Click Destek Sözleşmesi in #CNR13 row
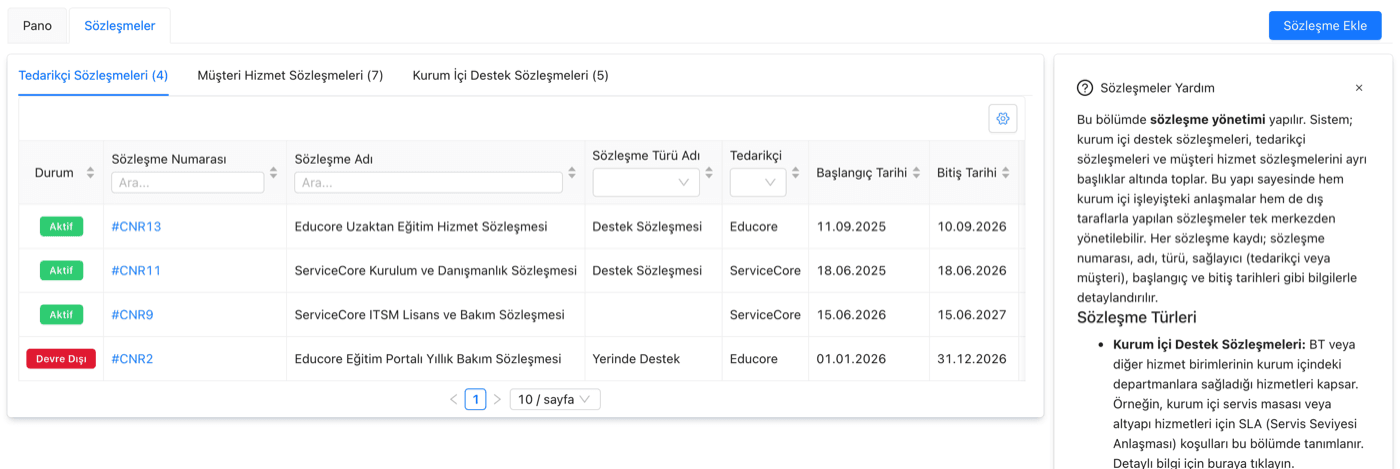Image resolution: width=1400 pixels, height=469 pixels. tap(647, 227)
